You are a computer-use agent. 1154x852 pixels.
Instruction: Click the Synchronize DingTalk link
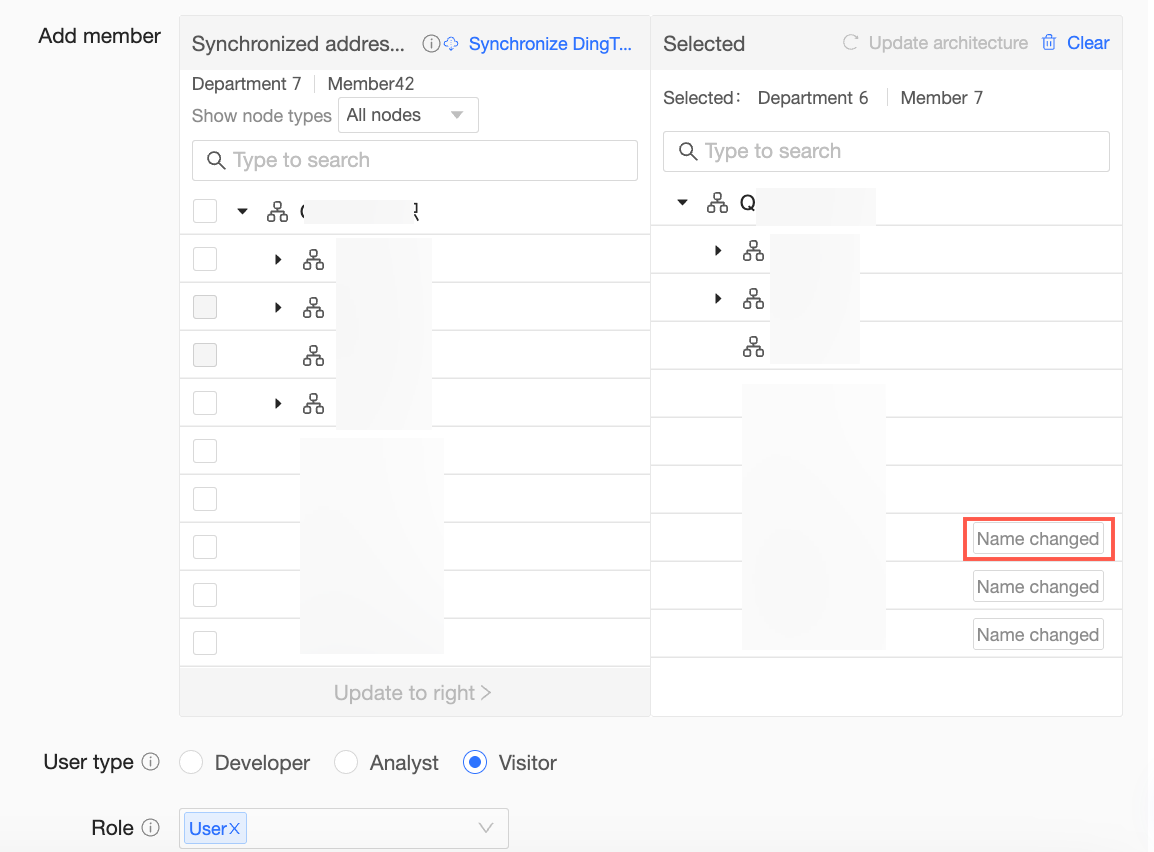point(550,44)
